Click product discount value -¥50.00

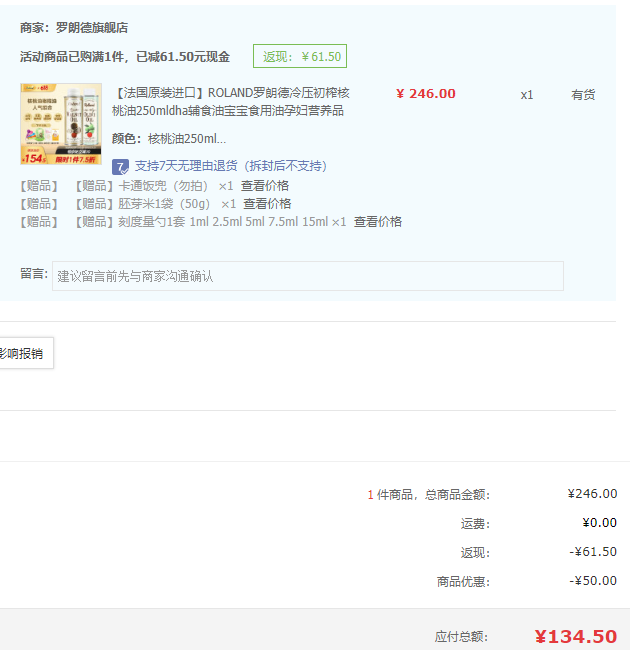(x=593, y=581)
